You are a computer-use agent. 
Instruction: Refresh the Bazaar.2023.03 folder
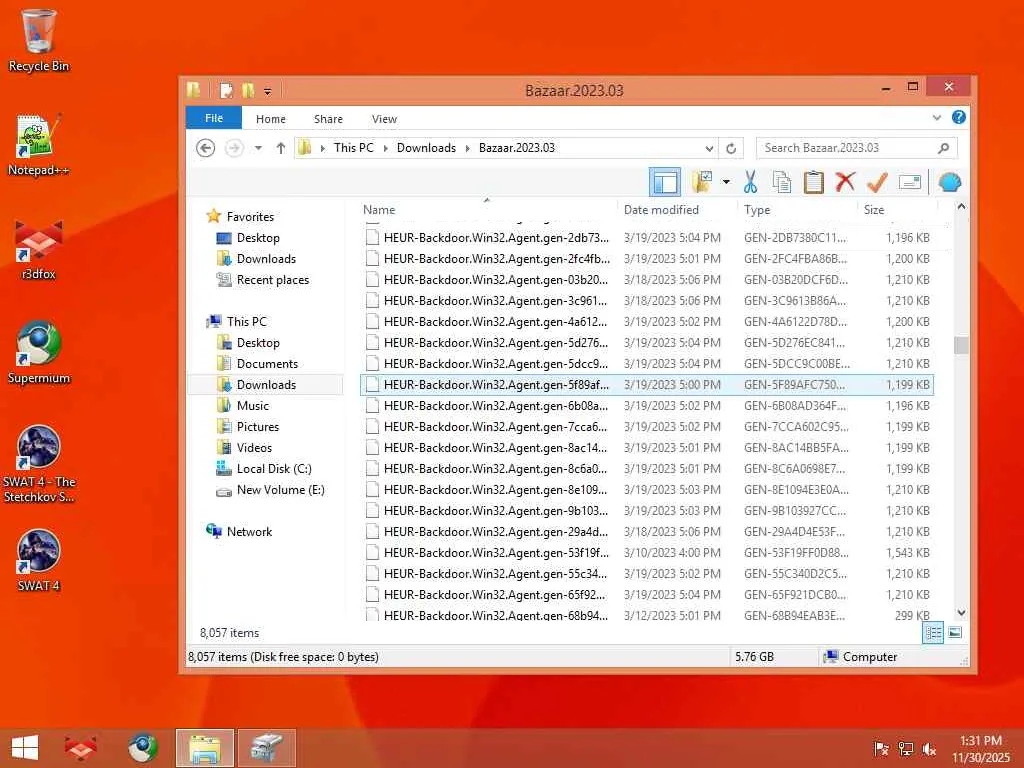pos(731,148)
